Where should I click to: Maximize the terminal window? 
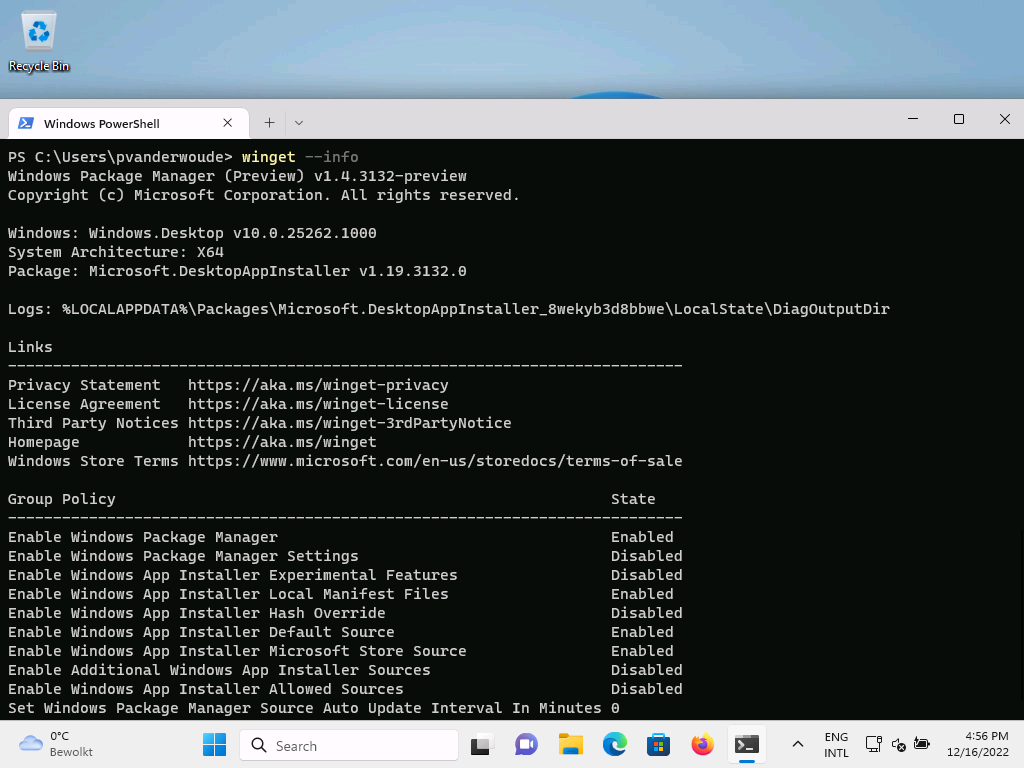[x=959, y=119]
